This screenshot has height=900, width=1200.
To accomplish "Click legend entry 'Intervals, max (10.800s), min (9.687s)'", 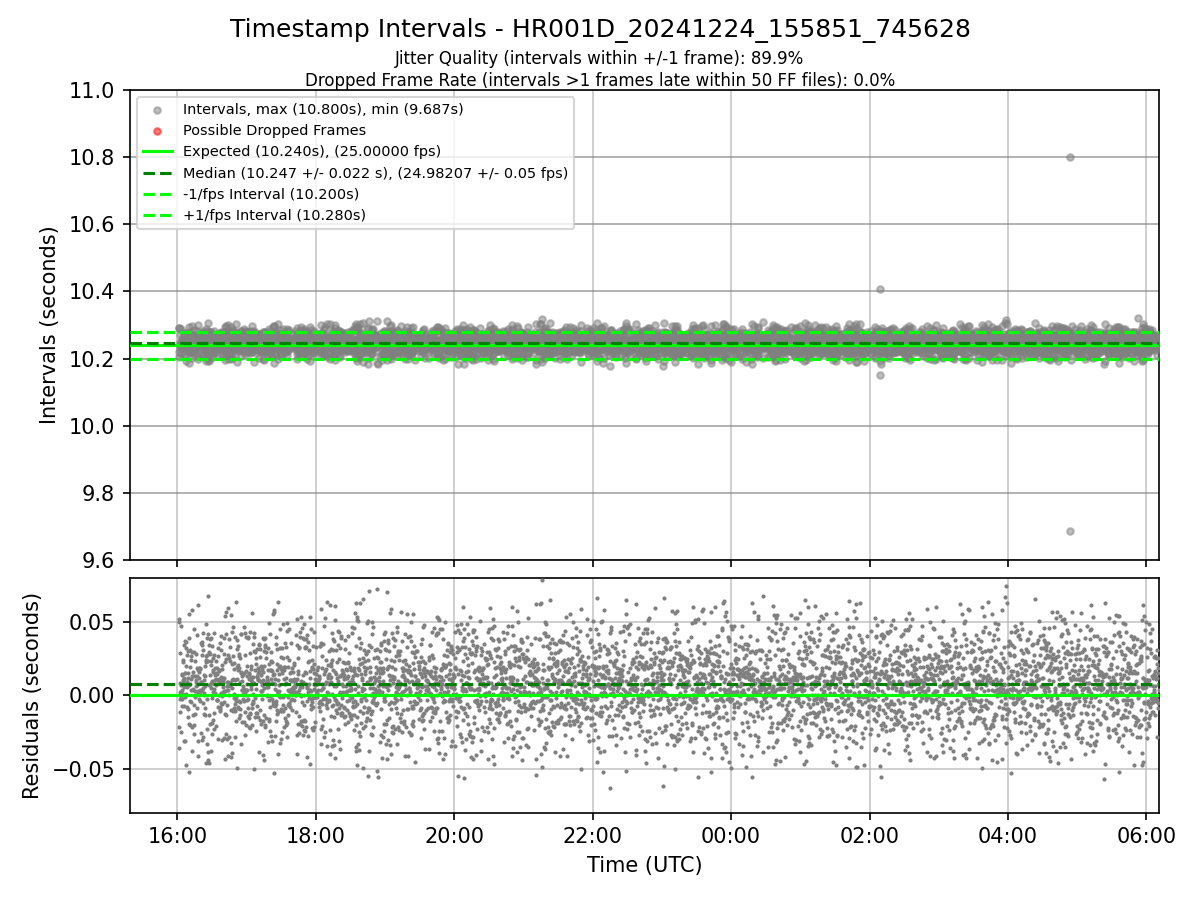I will [322, 109].
